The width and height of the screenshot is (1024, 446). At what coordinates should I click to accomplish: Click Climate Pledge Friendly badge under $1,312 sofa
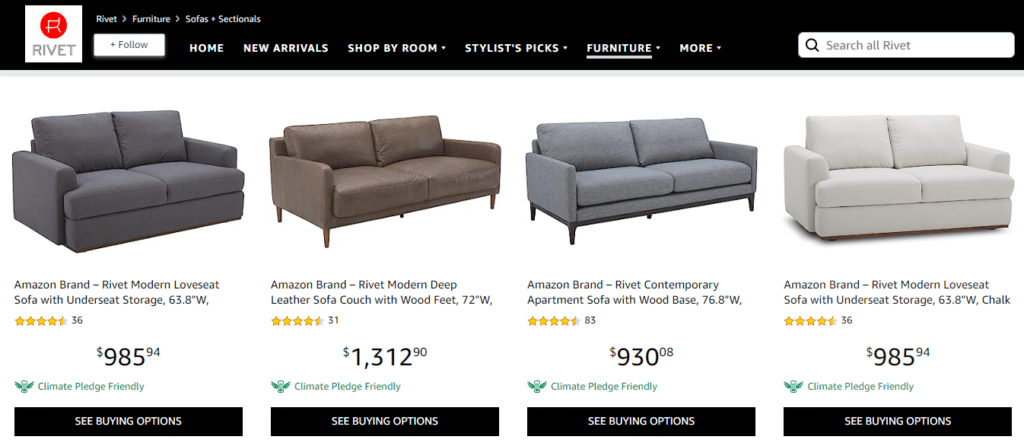(336, 387)
